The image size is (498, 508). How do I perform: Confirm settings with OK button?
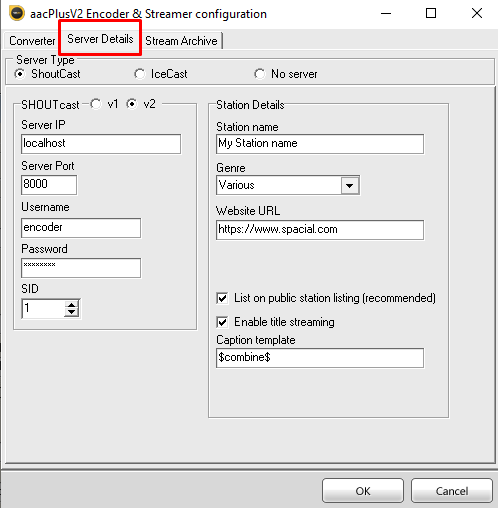pos(363,491)
